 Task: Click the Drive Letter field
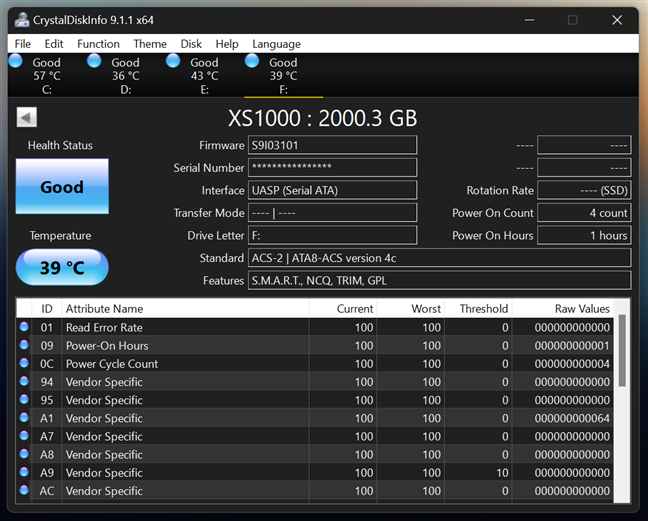[332, 235]
